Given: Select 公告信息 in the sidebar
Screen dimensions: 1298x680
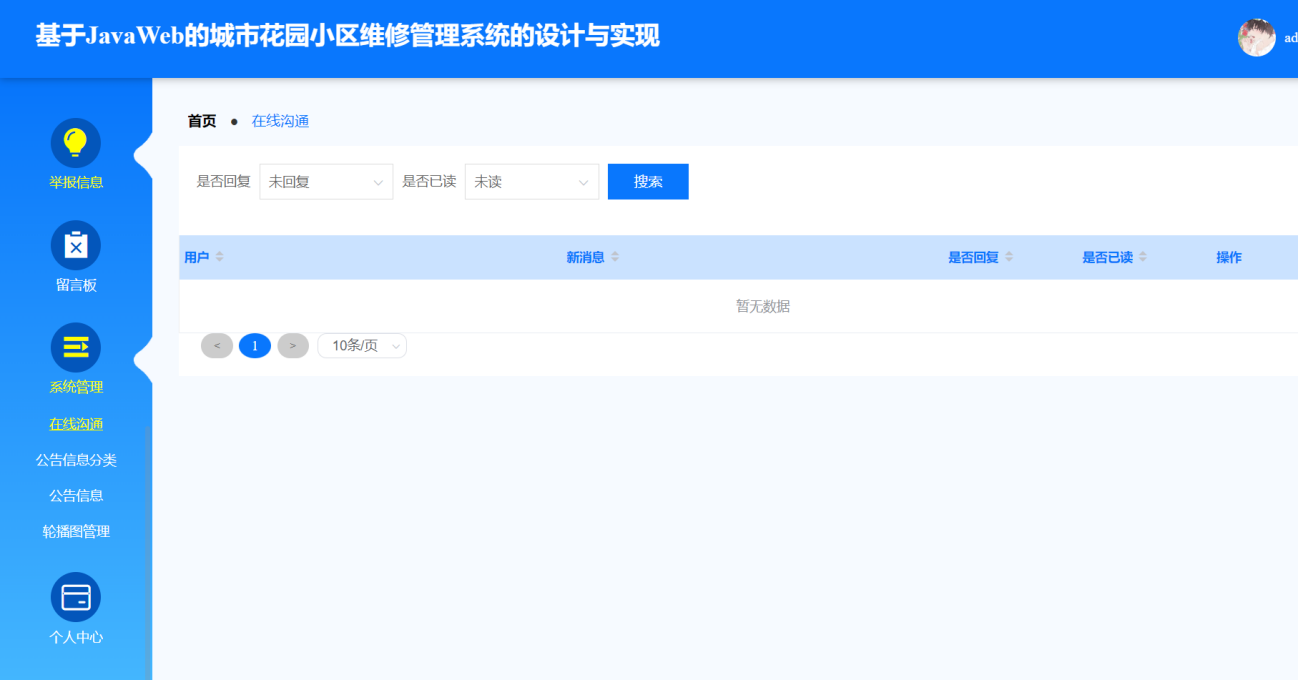Looking at the screenshot, I should pos(76,496).
